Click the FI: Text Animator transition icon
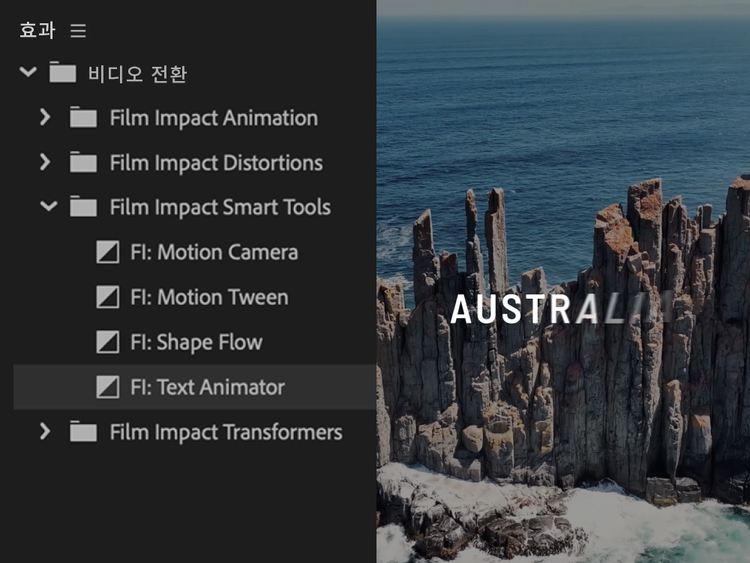The height and width of the screenshot is (563, 750). (x=108, y=387)
